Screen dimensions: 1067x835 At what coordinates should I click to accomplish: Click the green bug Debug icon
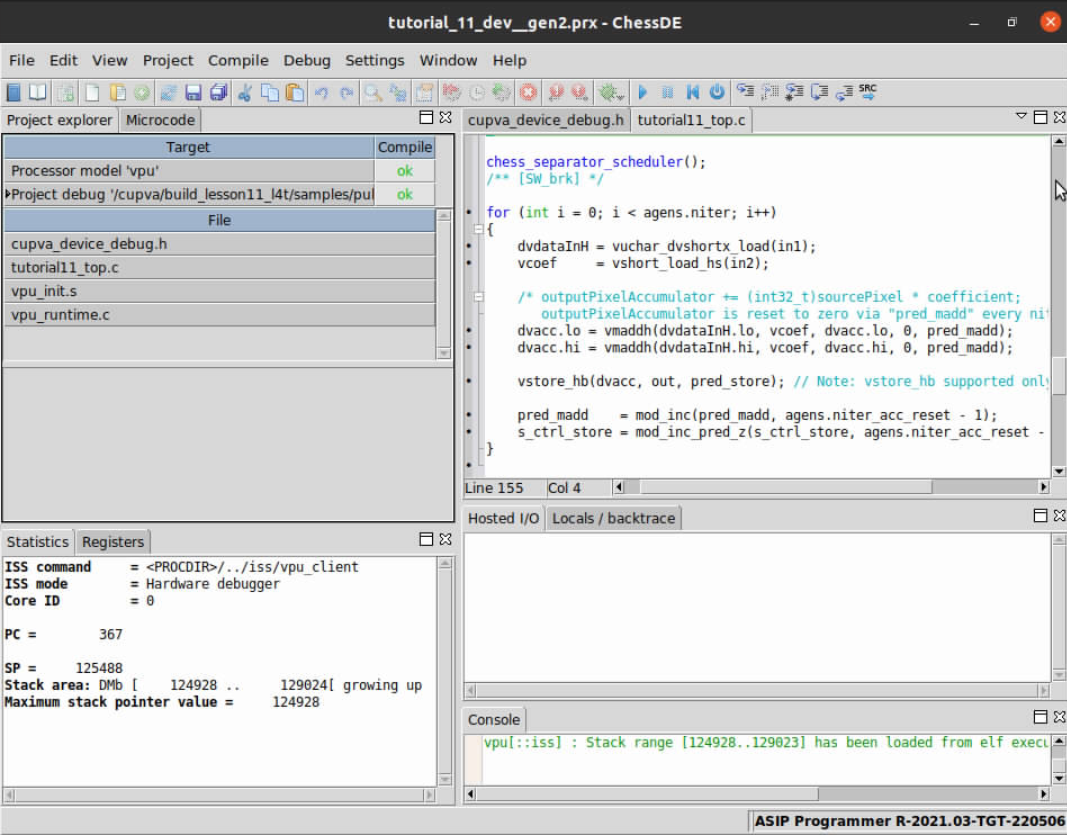click(607, 93)
